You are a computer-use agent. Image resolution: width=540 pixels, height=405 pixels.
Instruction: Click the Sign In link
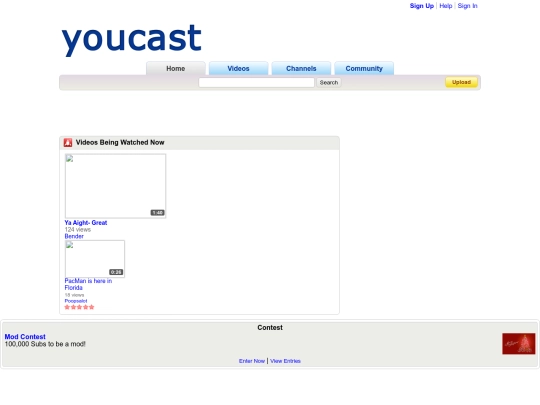point(467,6)
